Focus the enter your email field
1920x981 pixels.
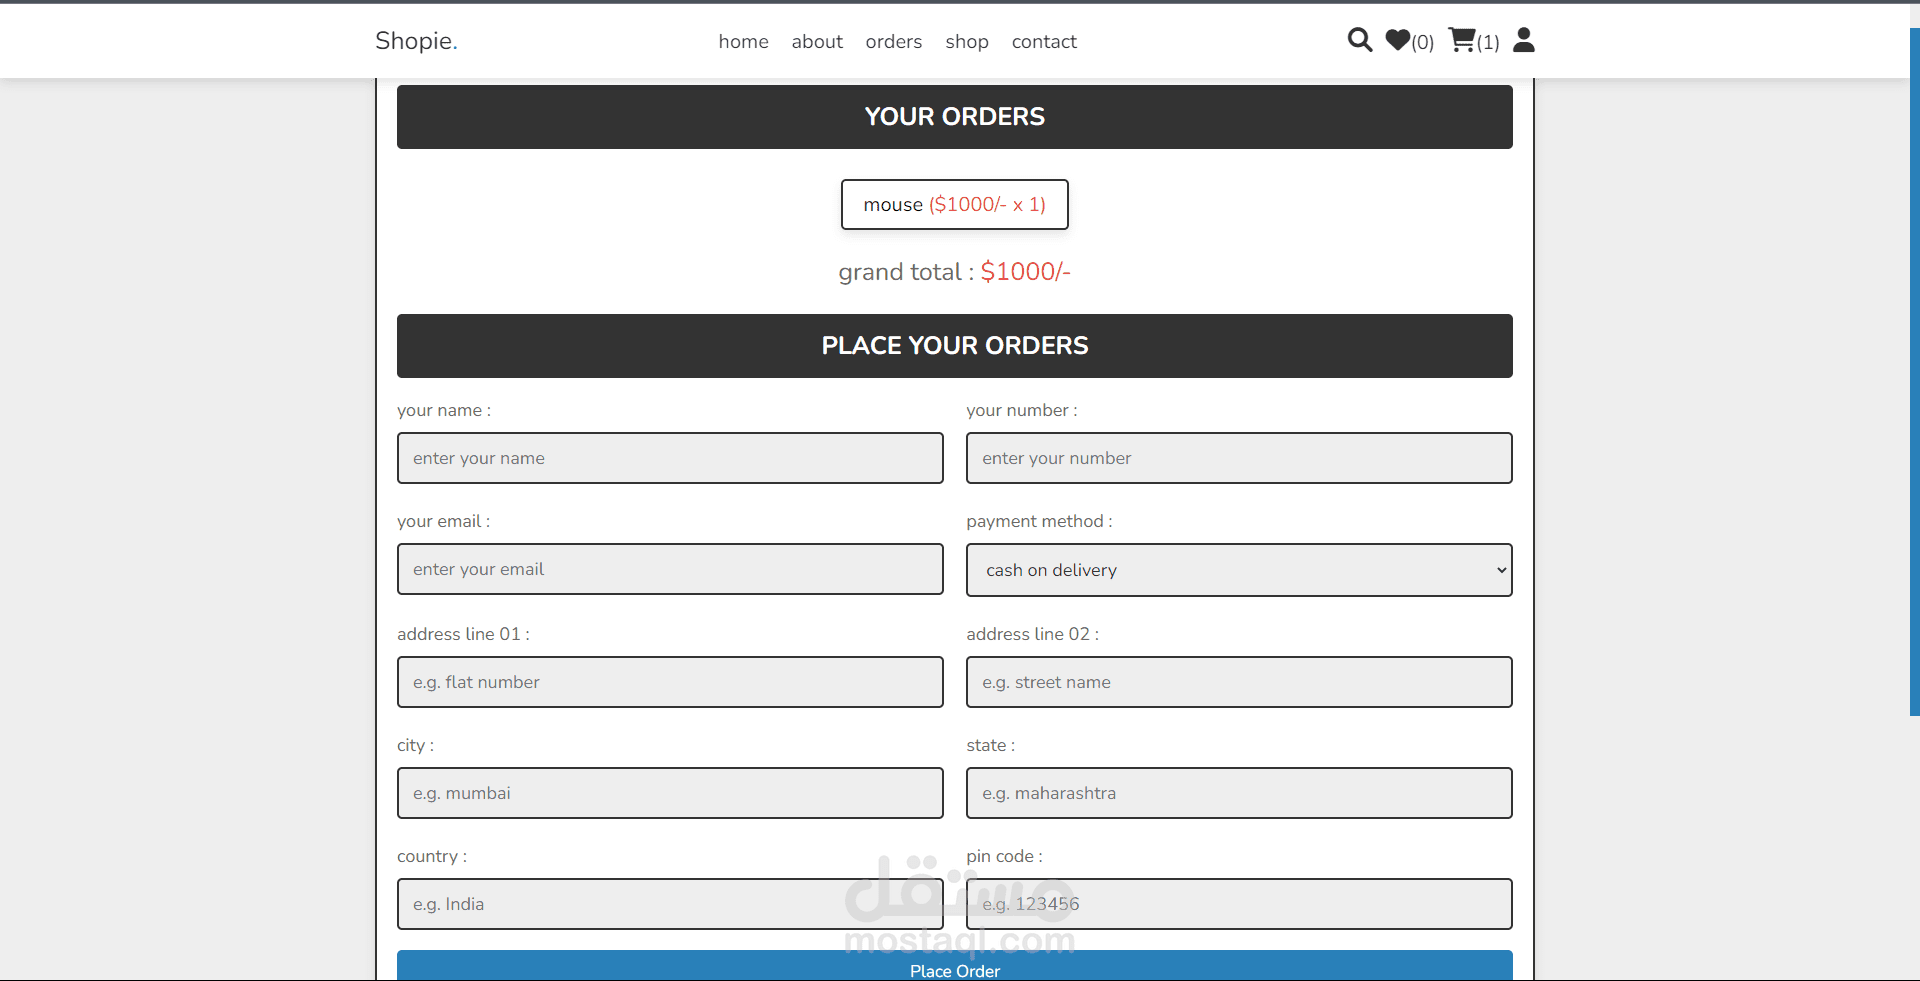pyautogui.click(x=670, y=569)
